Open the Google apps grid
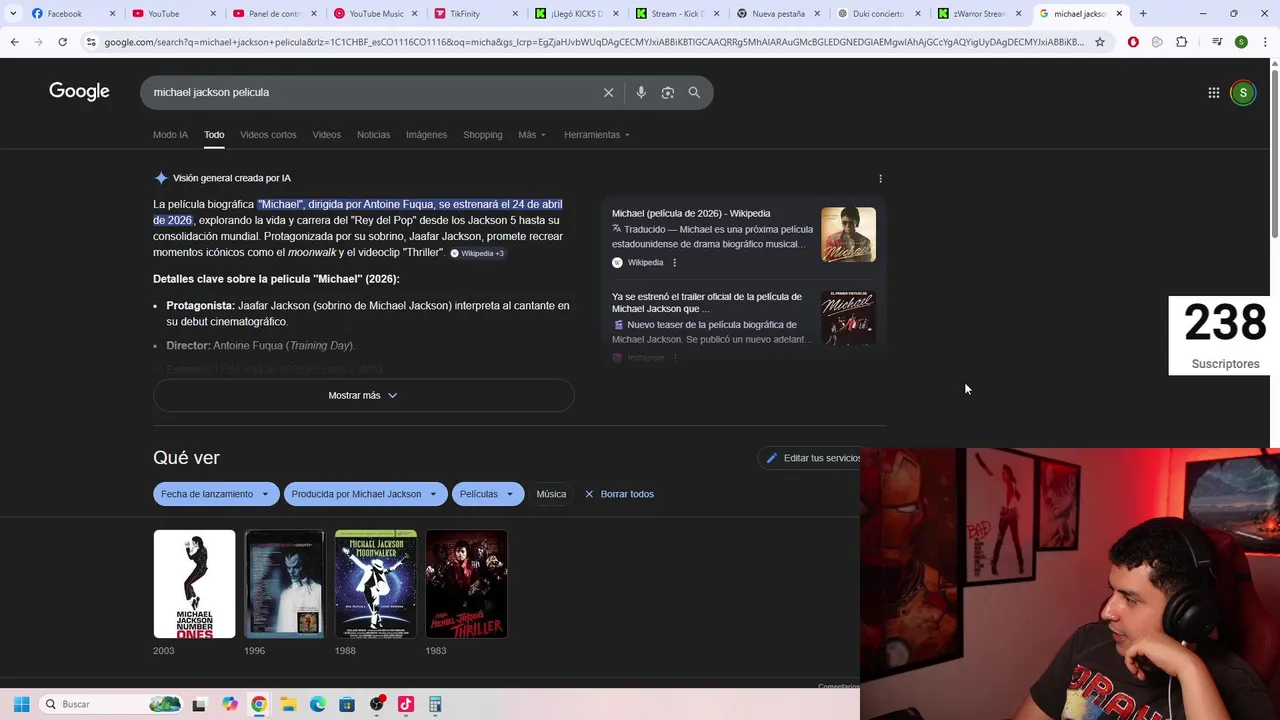The width and height of the screenshot is (1280, 720). [1213, 92]
